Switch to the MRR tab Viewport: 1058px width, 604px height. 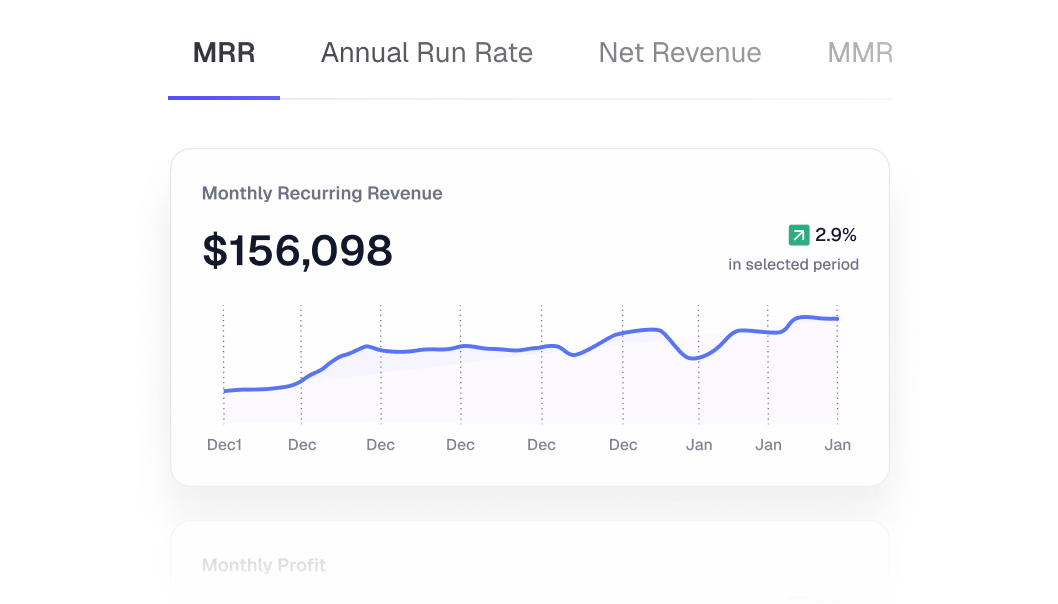point(224,53)
